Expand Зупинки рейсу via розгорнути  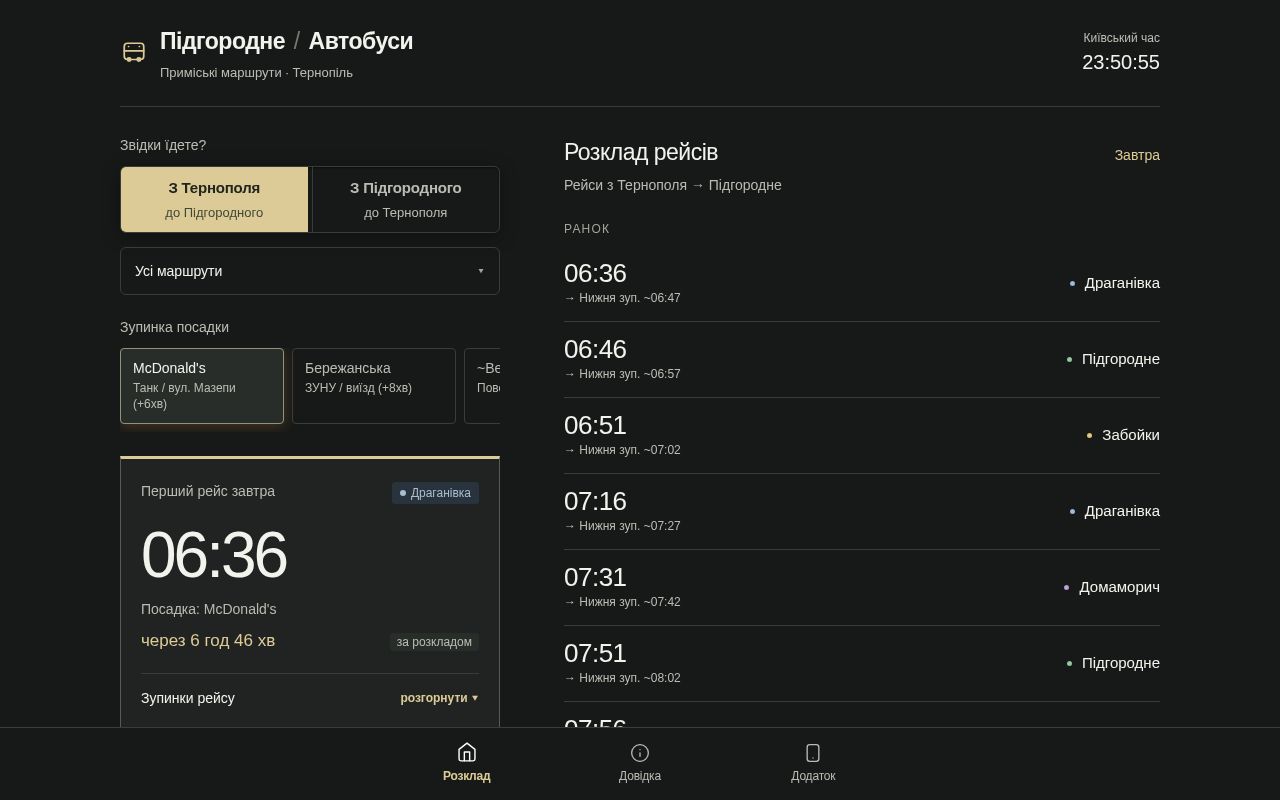439,698
